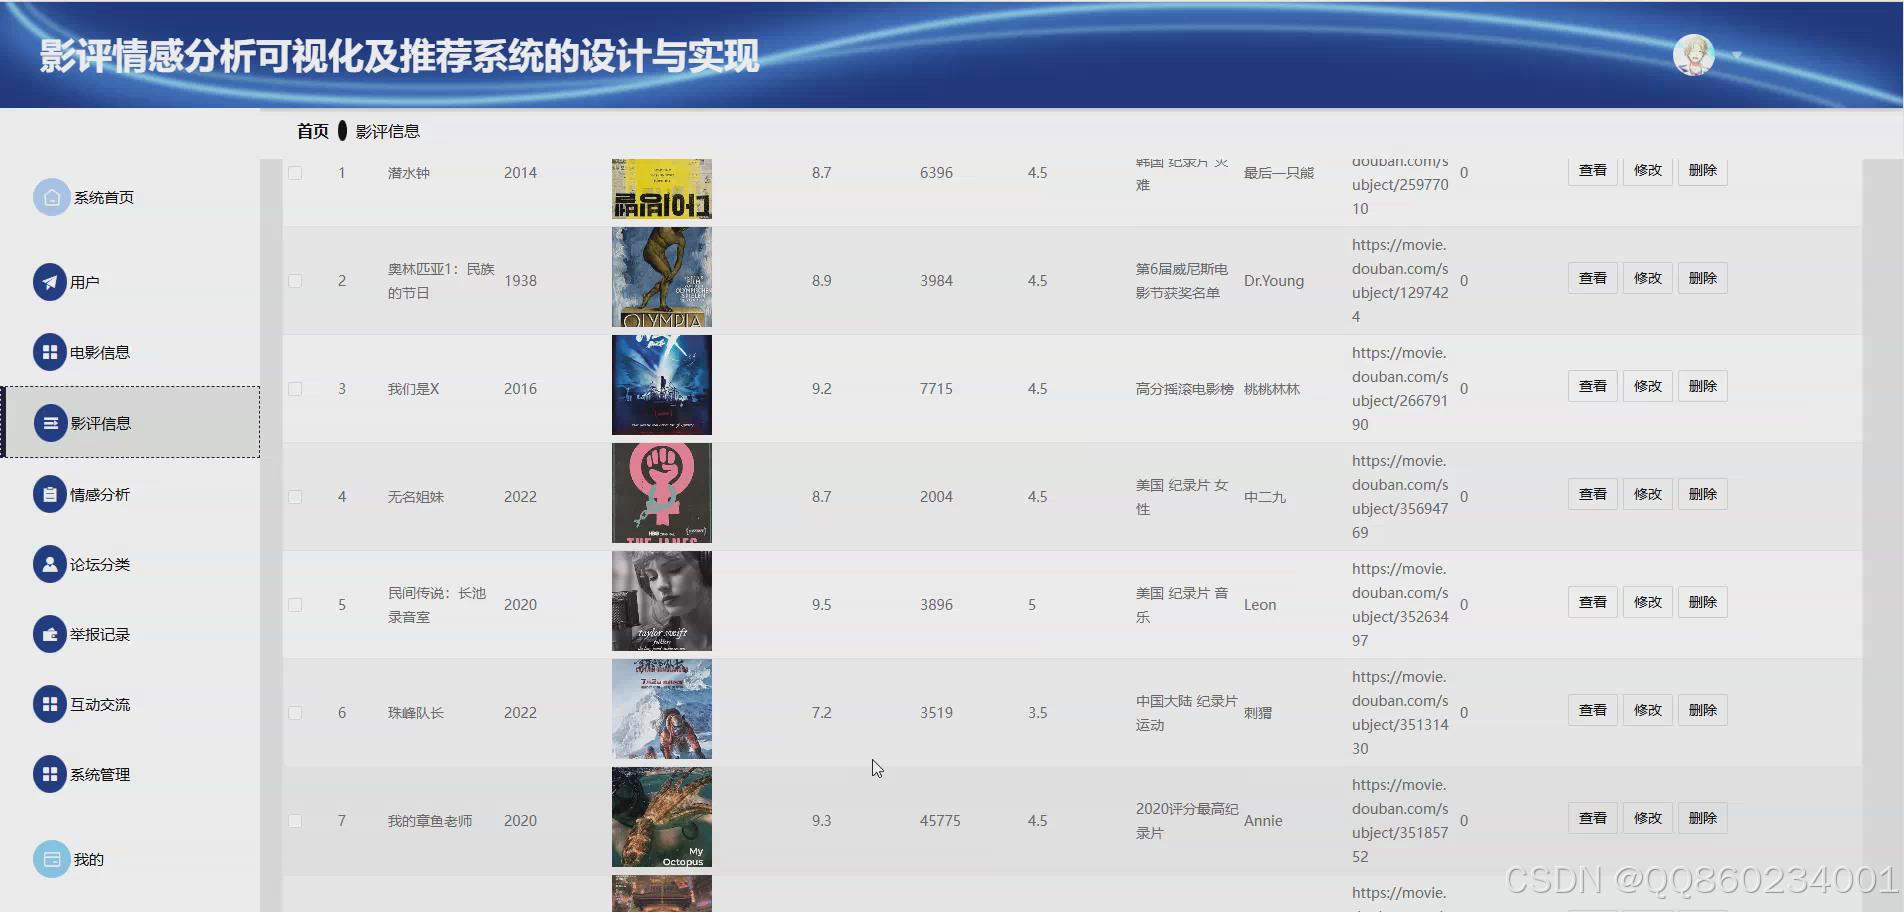
Task: Expand the dropdown arrow beside avatar
Action: point(1737,56)
